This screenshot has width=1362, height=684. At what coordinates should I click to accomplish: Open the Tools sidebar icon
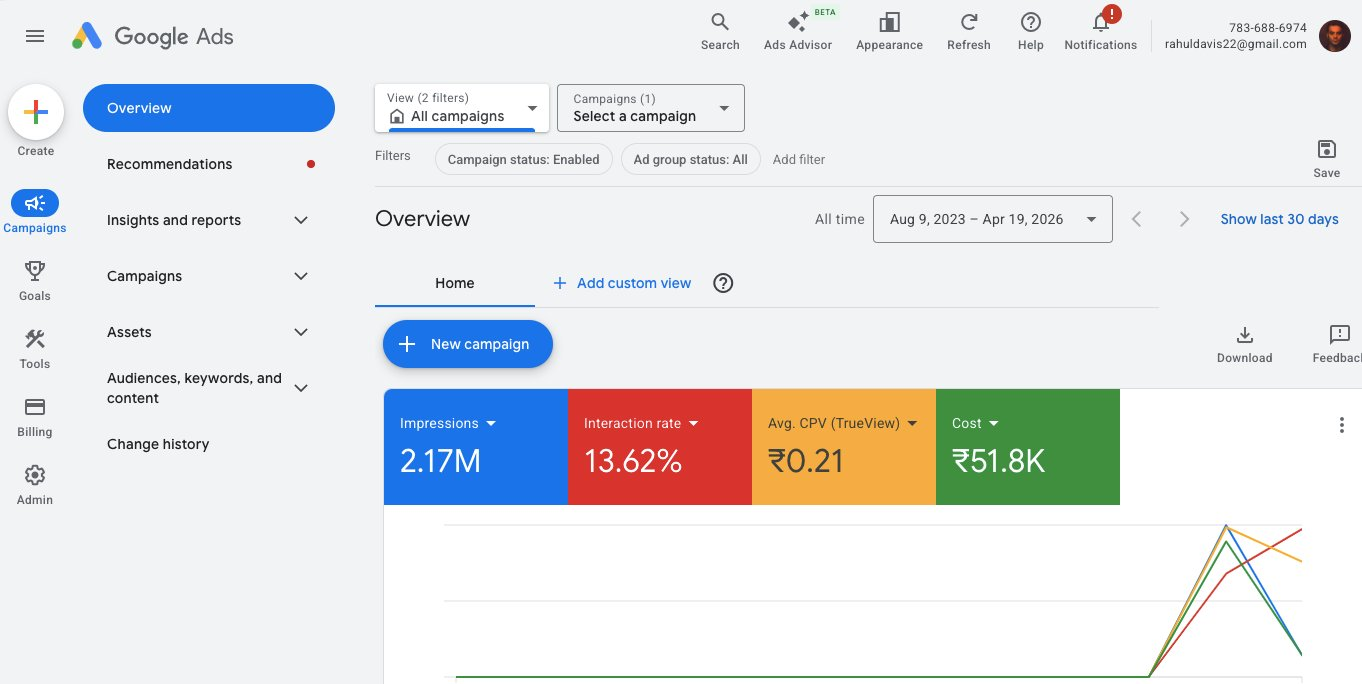[34, 346]
